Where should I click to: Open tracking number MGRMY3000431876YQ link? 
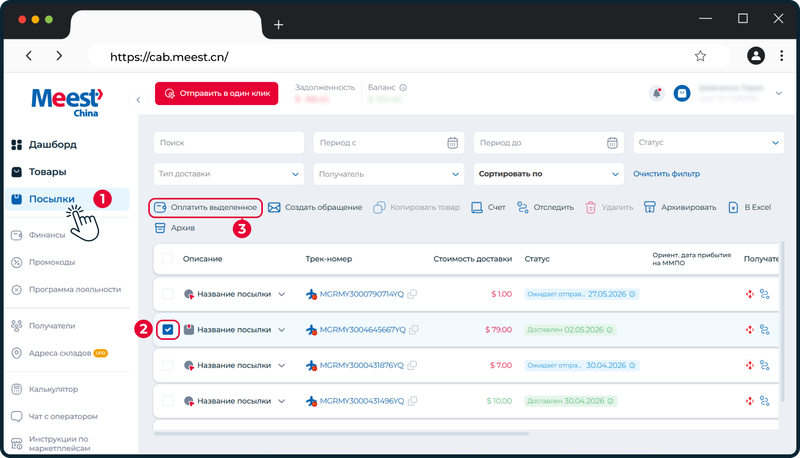coord(361,366)
